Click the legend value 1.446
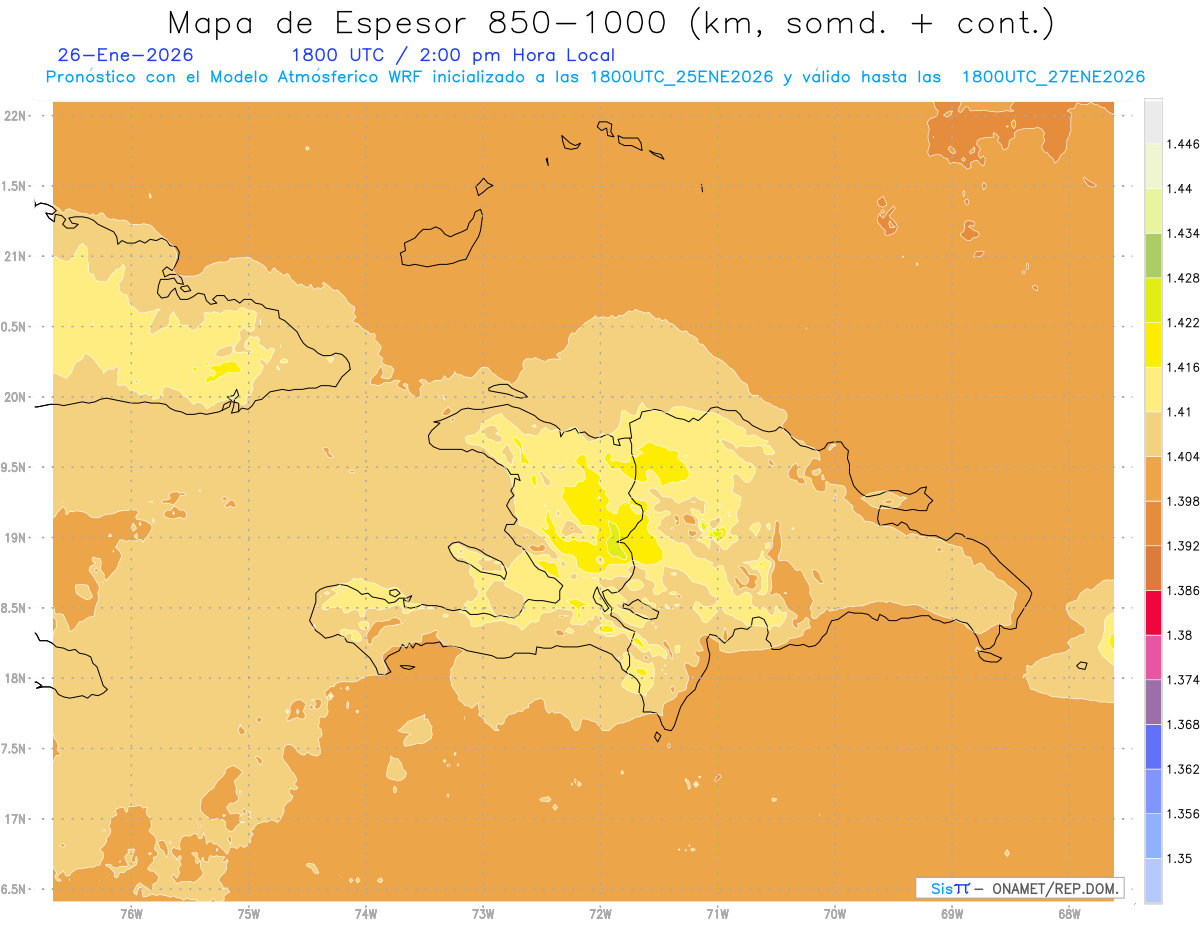The height and width of the screenshot is (927, 1200). pyautogui.click(x=1184, y=144)
